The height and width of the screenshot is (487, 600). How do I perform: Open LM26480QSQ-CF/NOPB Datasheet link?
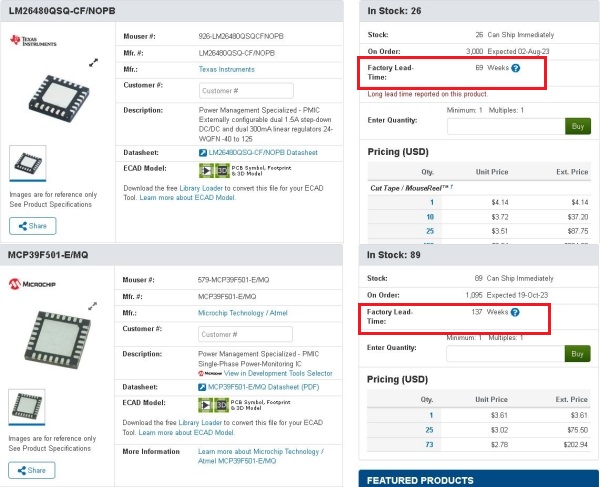tap(263, 153)
